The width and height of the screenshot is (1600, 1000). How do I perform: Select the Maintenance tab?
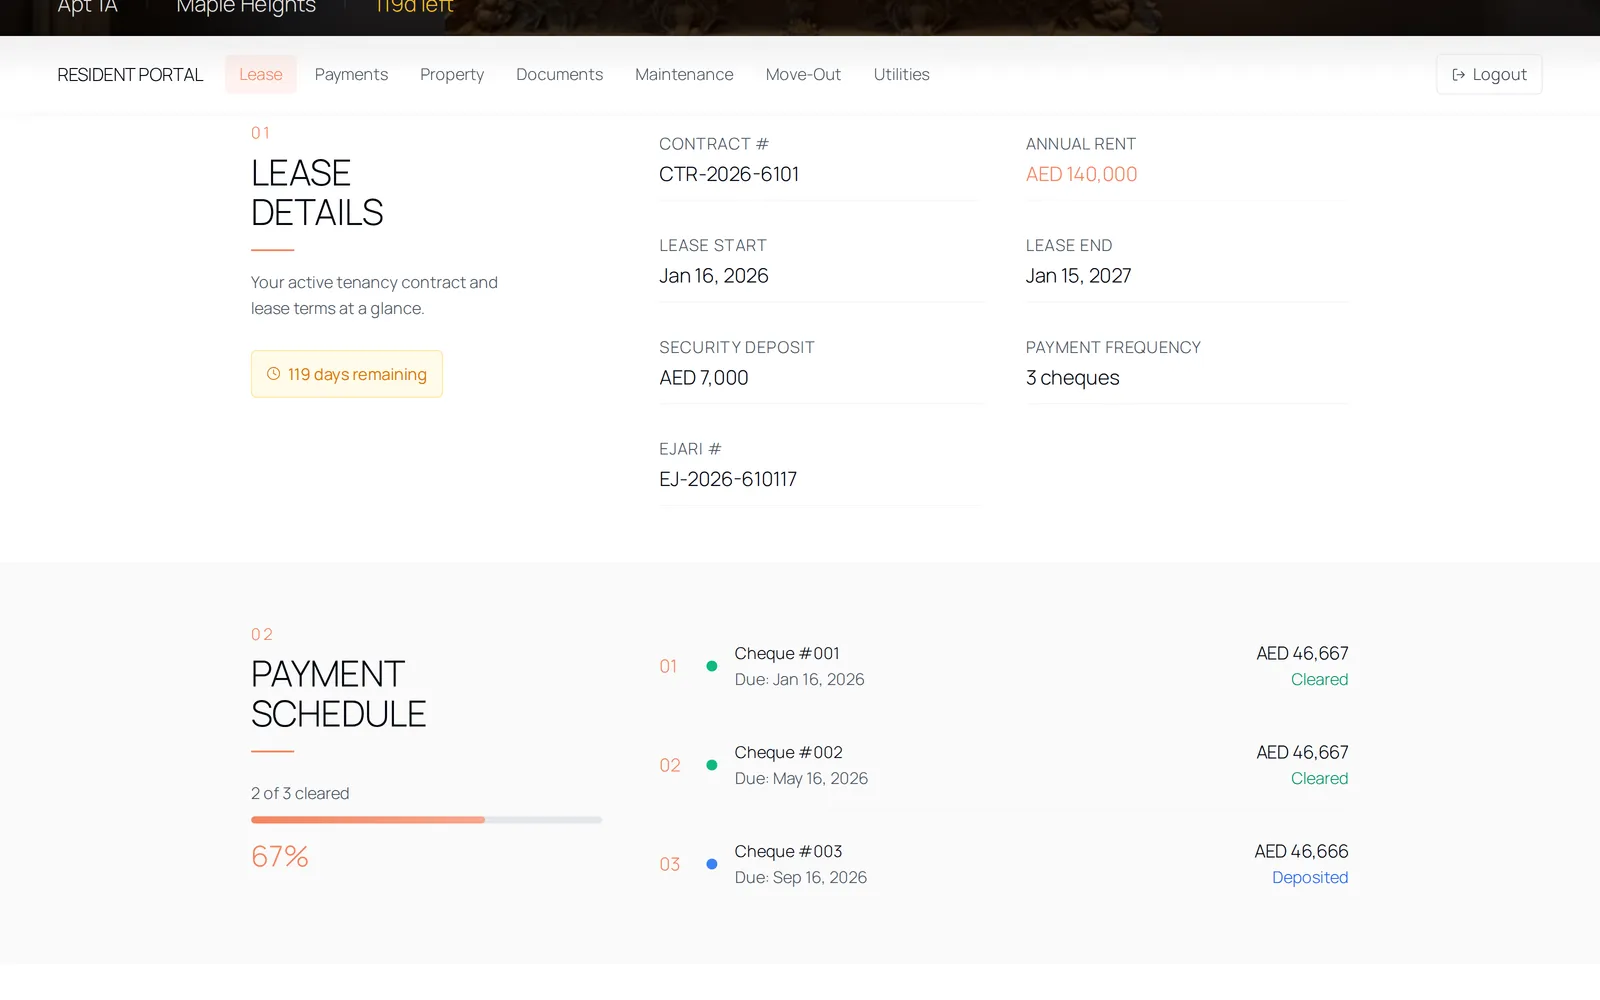pyautogui.click(x=684, y=75)
